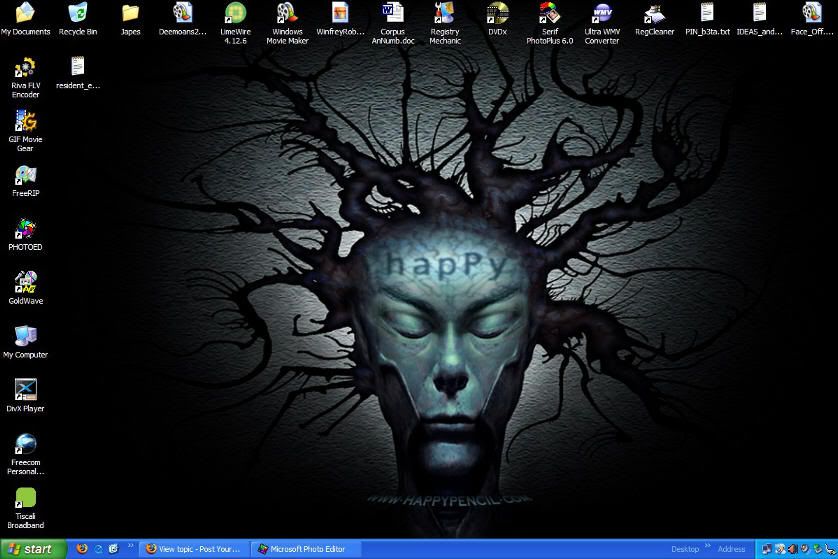
Task: Switch to Microsoft Photo Editor taskbar button
Action: (306, 549)
